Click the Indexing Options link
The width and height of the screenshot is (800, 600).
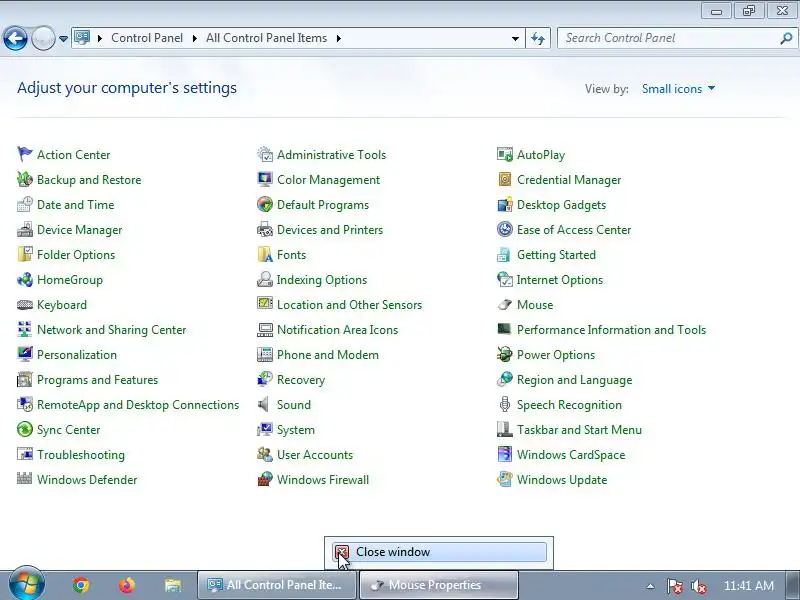click(x=321, y=280)
